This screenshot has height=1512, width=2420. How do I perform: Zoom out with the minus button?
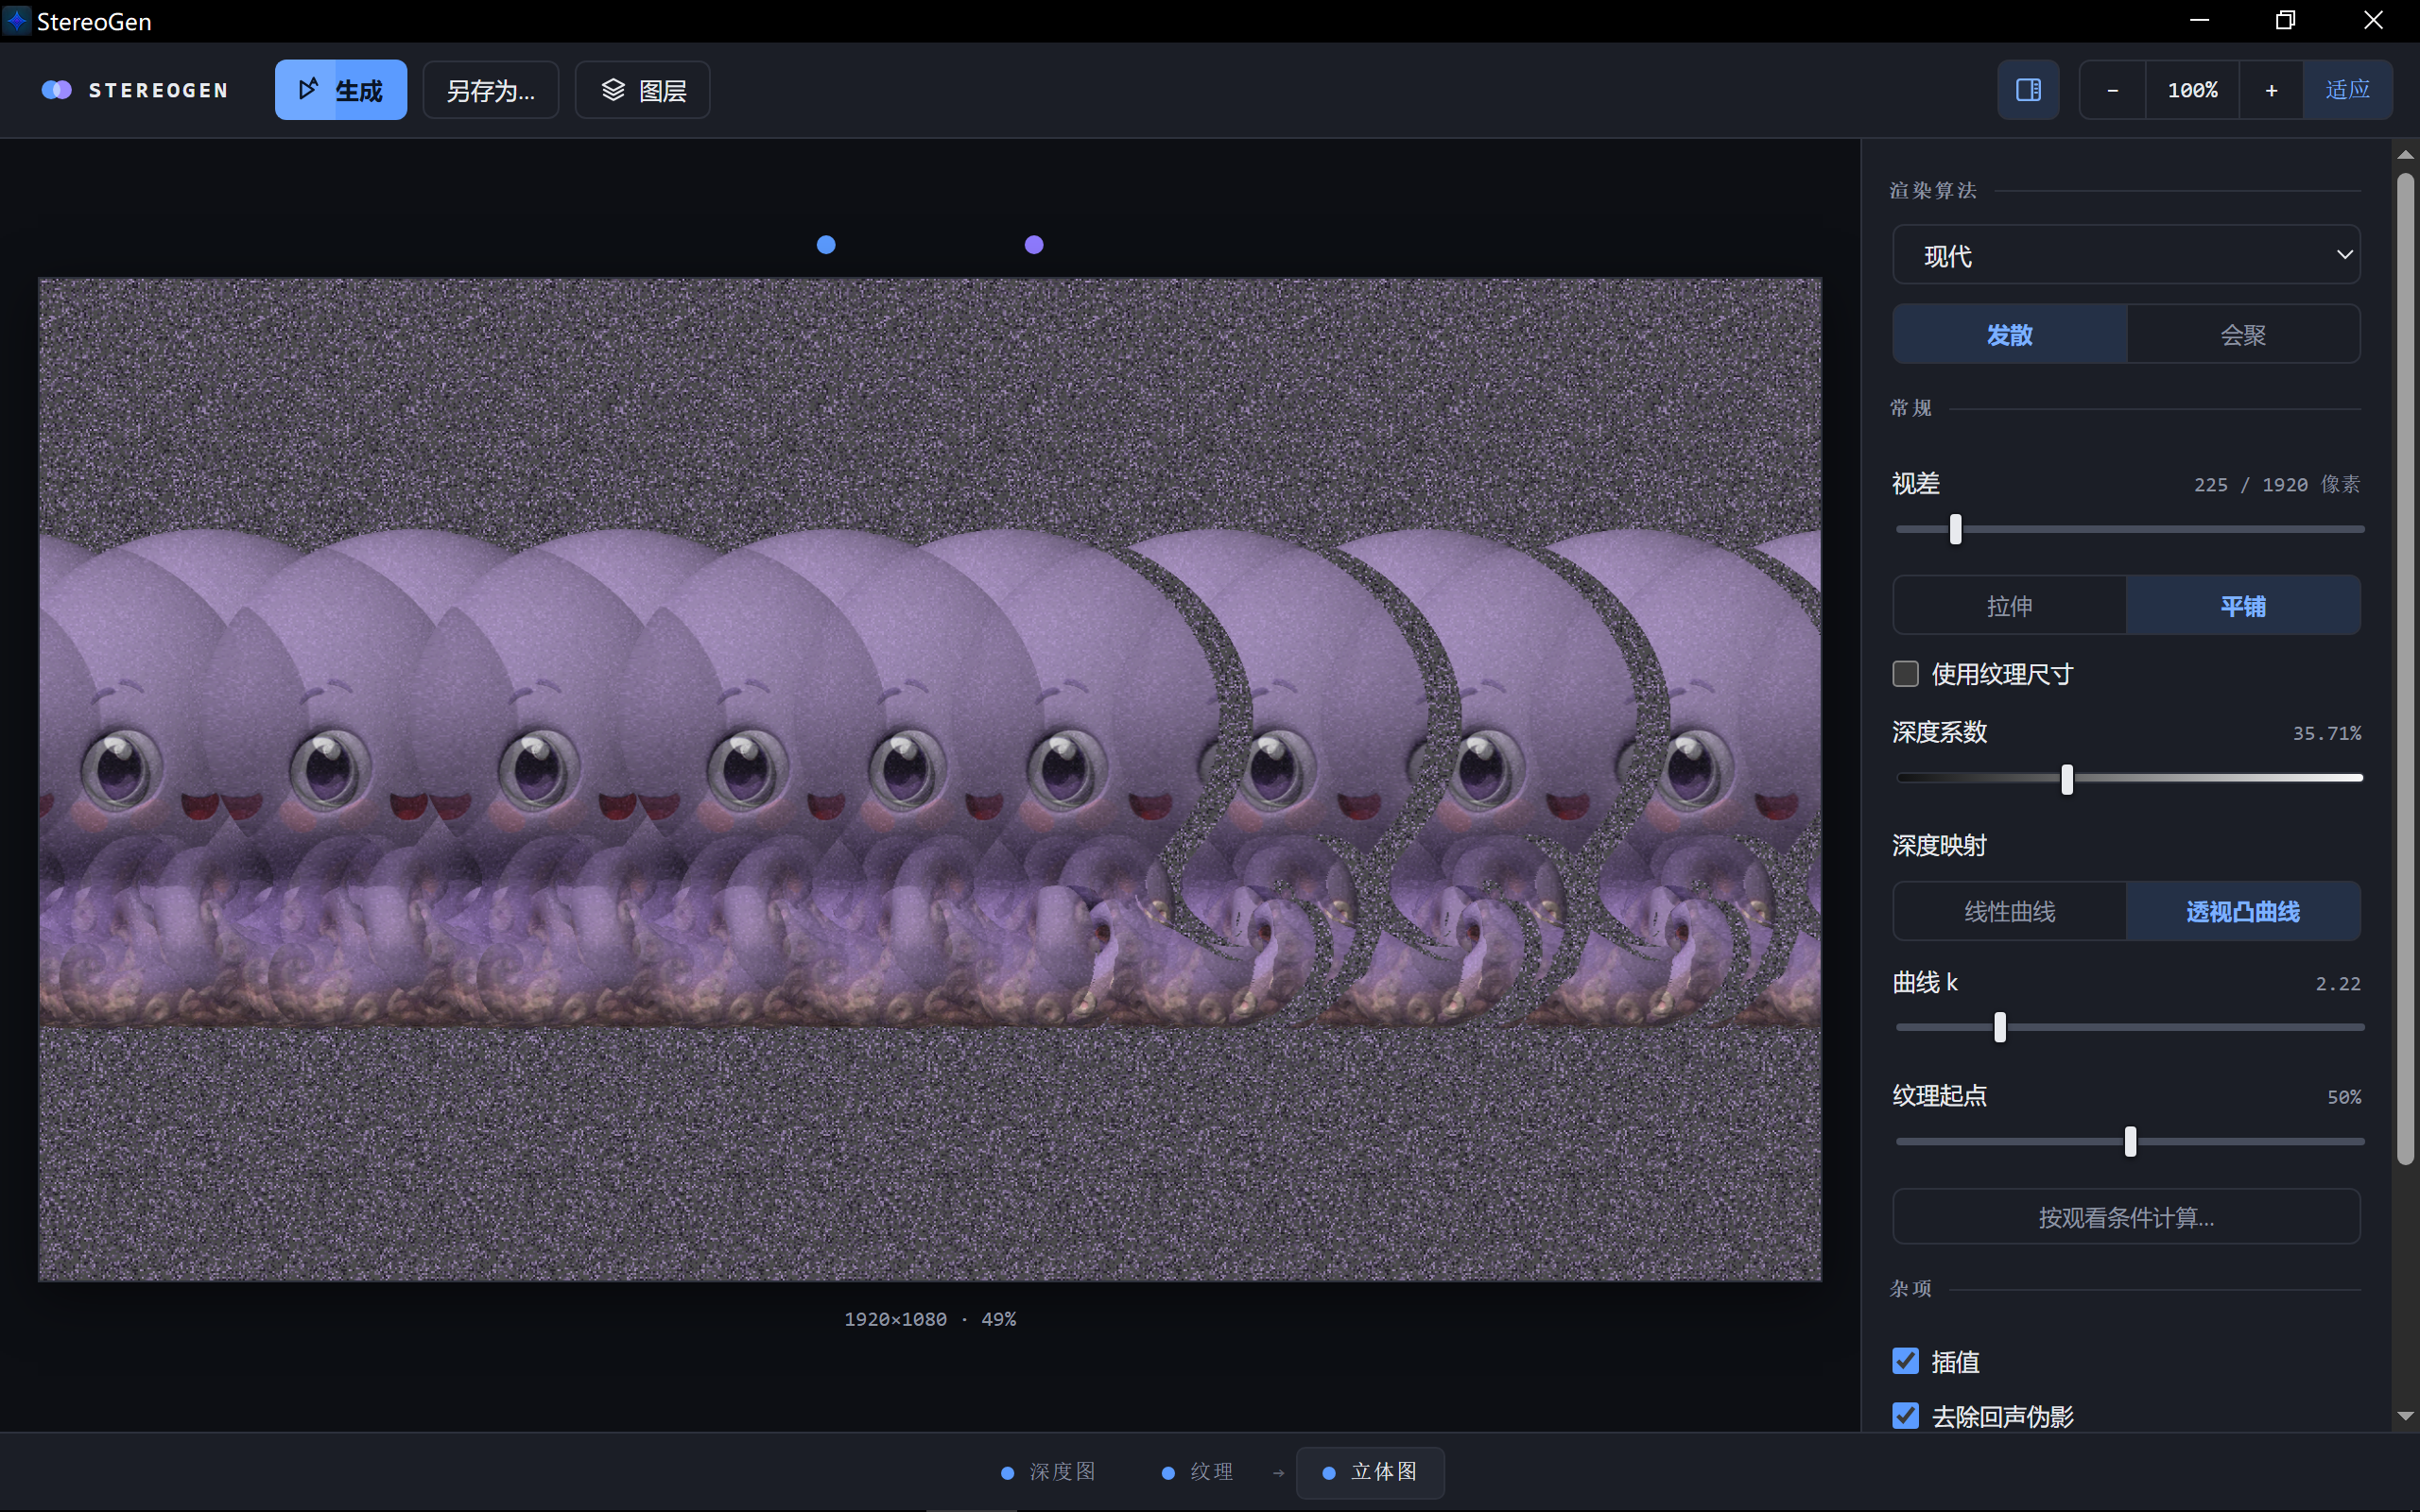click(2112, 90)
